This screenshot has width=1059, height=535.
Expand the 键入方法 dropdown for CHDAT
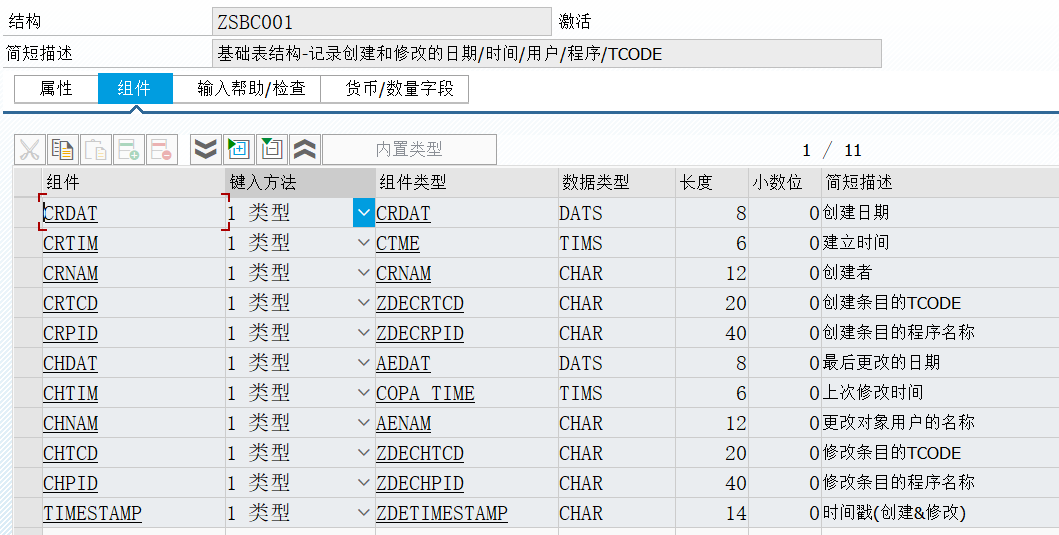click(x=363, y=363)
